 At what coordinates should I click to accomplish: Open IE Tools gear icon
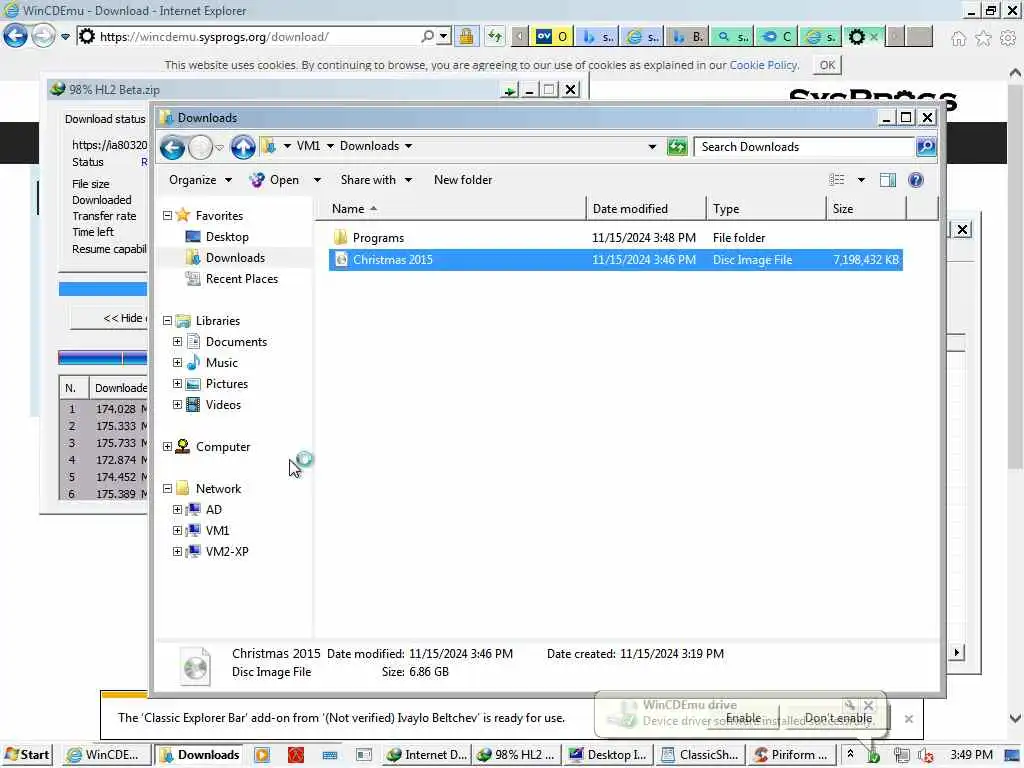pyautogui.click(x=1008, y=39)
